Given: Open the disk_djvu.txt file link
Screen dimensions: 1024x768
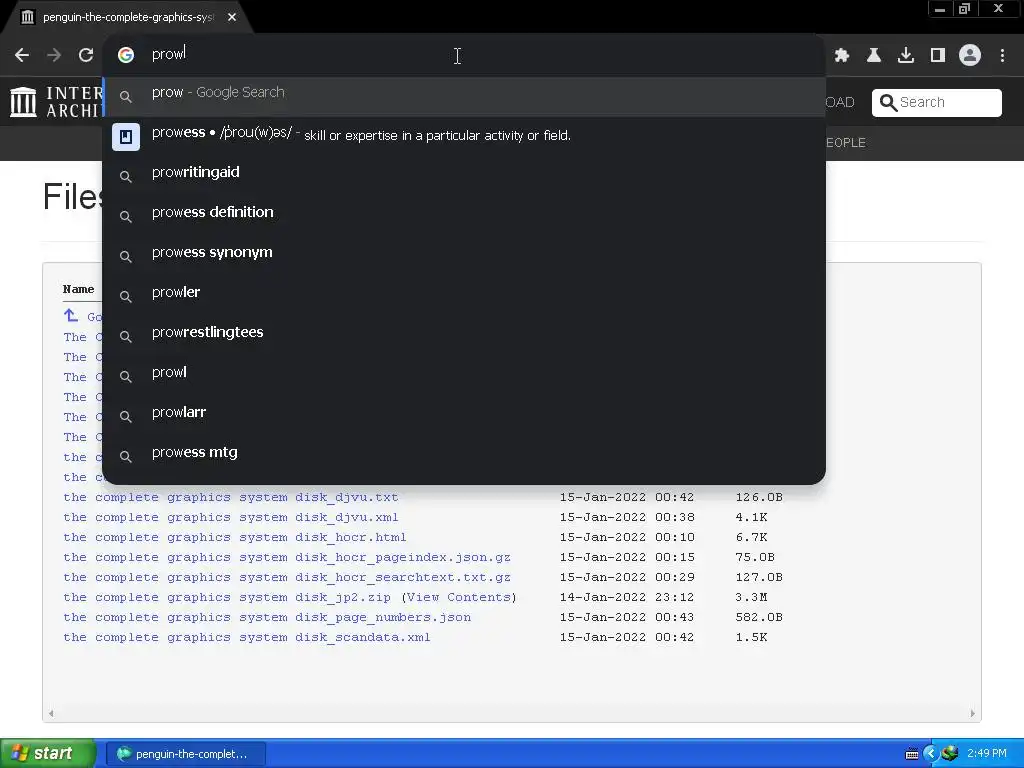Looking at the screenshot, I should click(231, 497).
